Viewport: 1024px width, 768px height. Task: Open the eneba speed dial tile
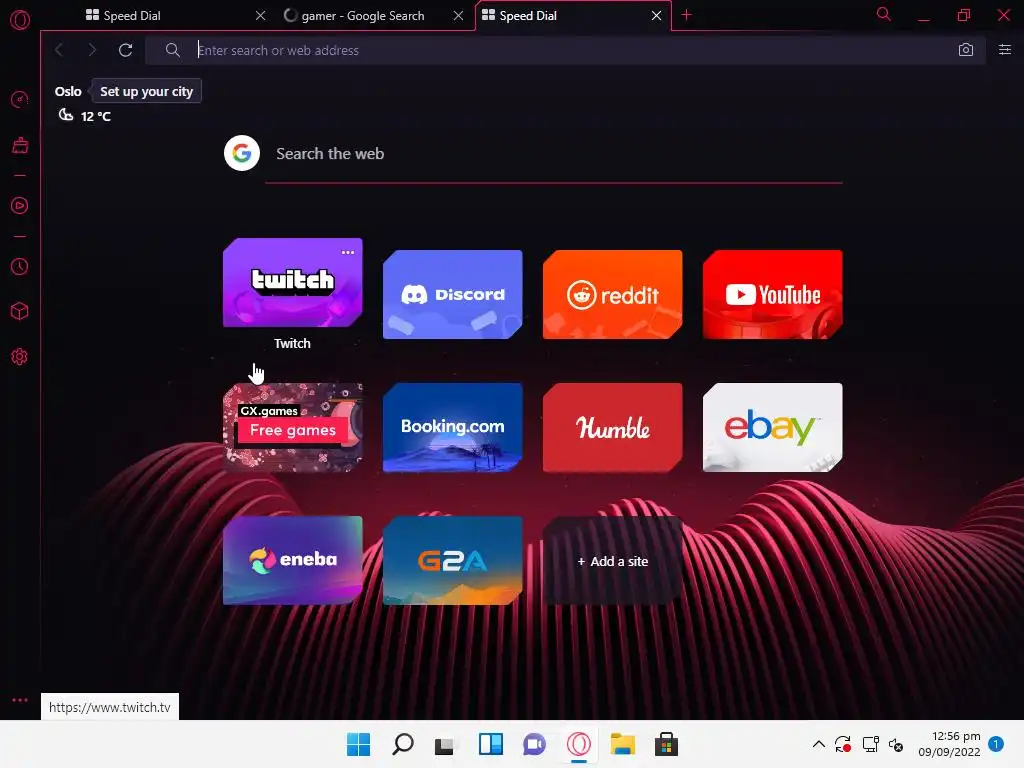tap(293, 561)
